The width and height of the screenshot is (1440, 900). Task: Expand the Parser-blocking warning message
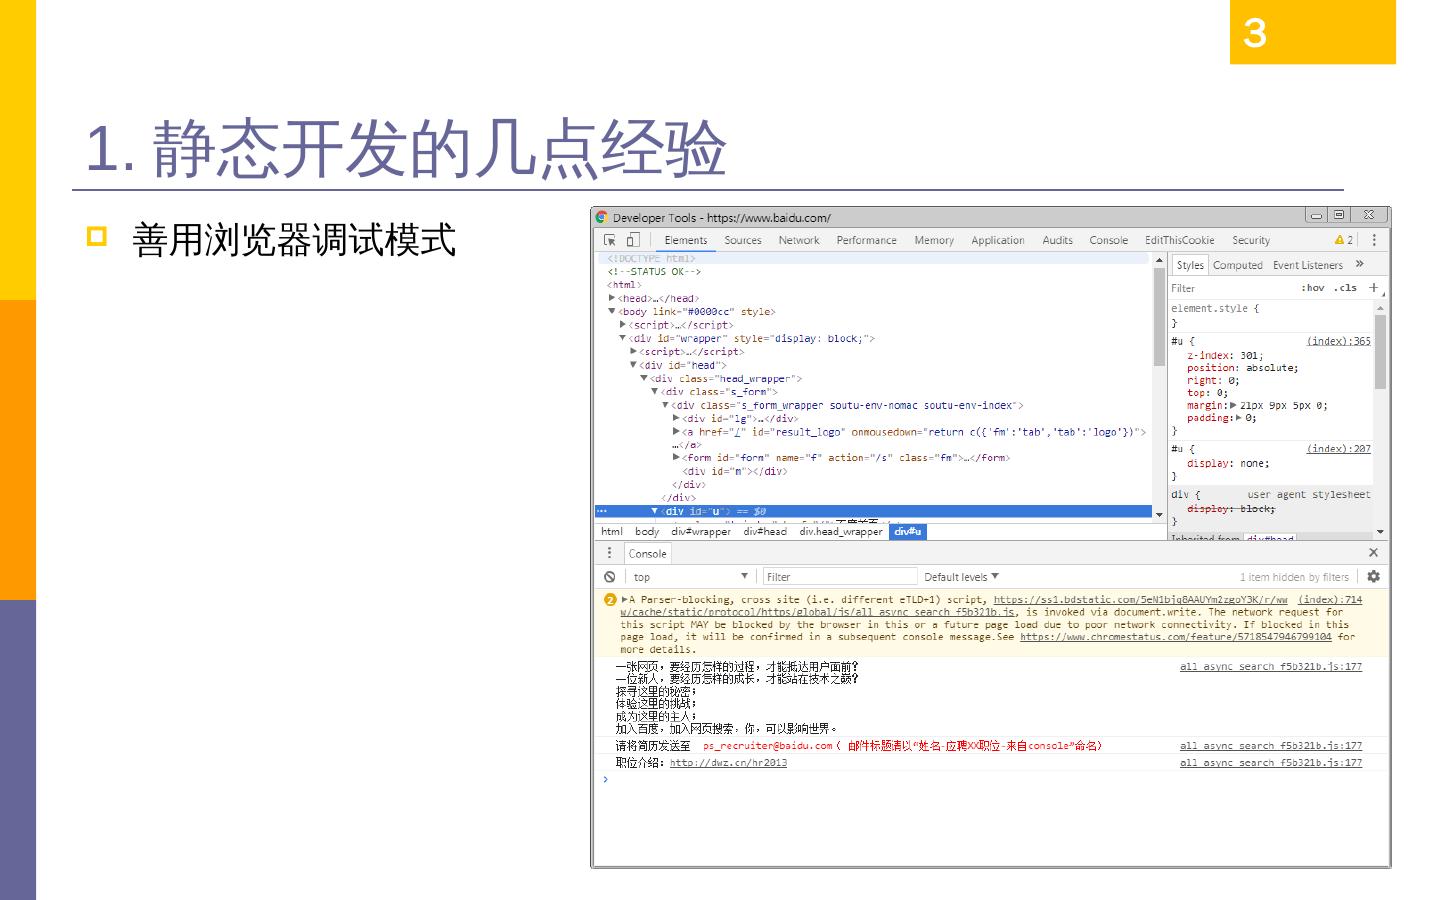click(624, 600)
